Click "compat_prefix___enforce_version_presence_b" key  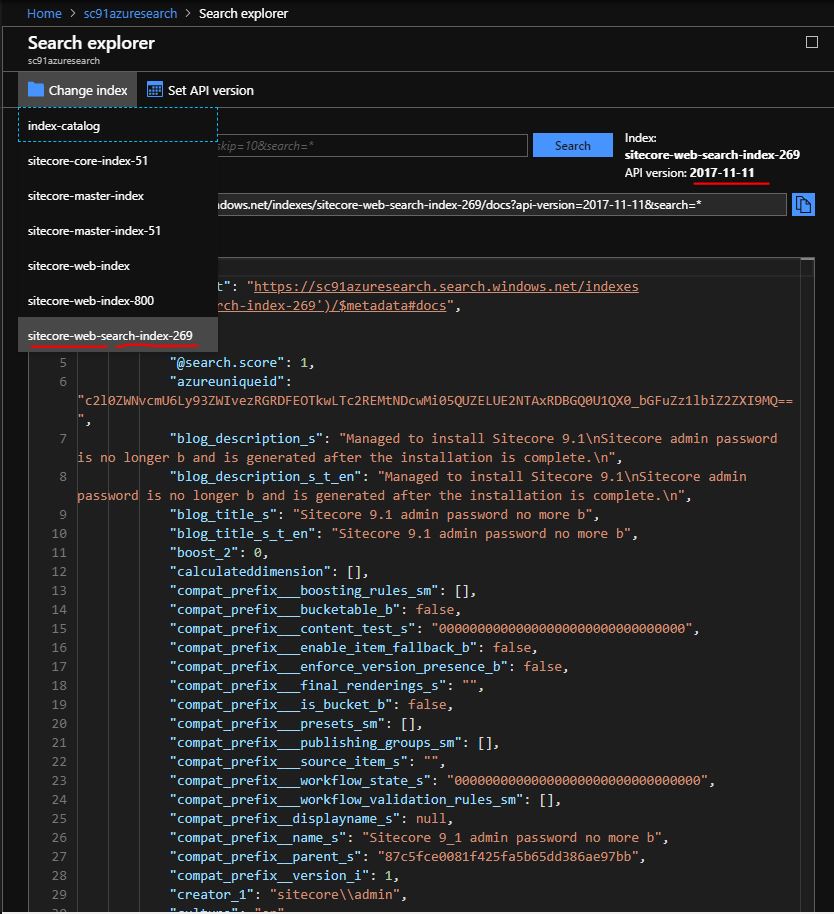(x=339, y=666)
